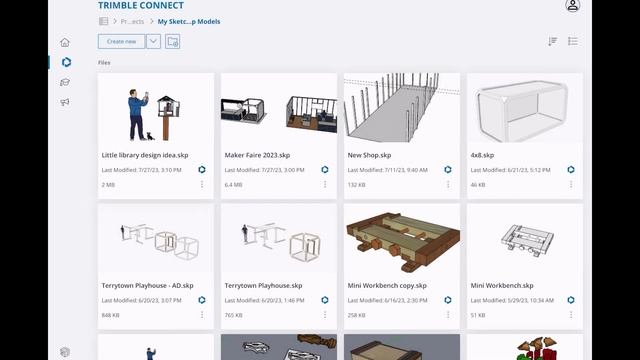Viewport: 640px width, 360px height.
Task: Go to Projects in breadcrumb
Action: [x=132, y=22]
